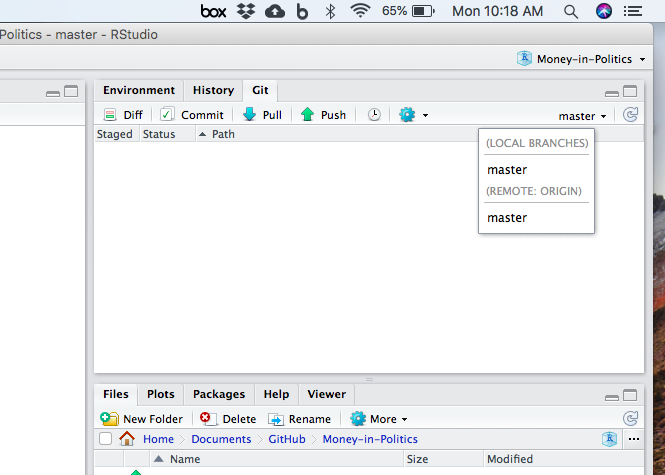Viewport: 665px width, 475px height.
Task: Open Dropbox menu bar icon
Action: (246, 11)
